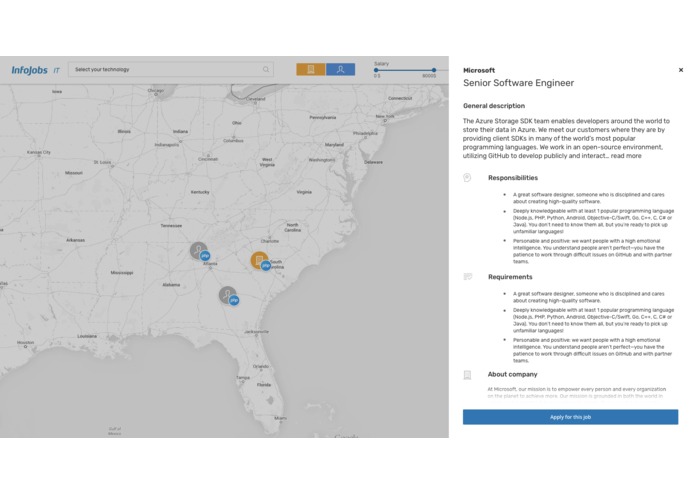Viewport: 695px width, 494px height.
Task: Click the Responsibilities section icon
Action: pyautogui.click(x=467, y=178)
